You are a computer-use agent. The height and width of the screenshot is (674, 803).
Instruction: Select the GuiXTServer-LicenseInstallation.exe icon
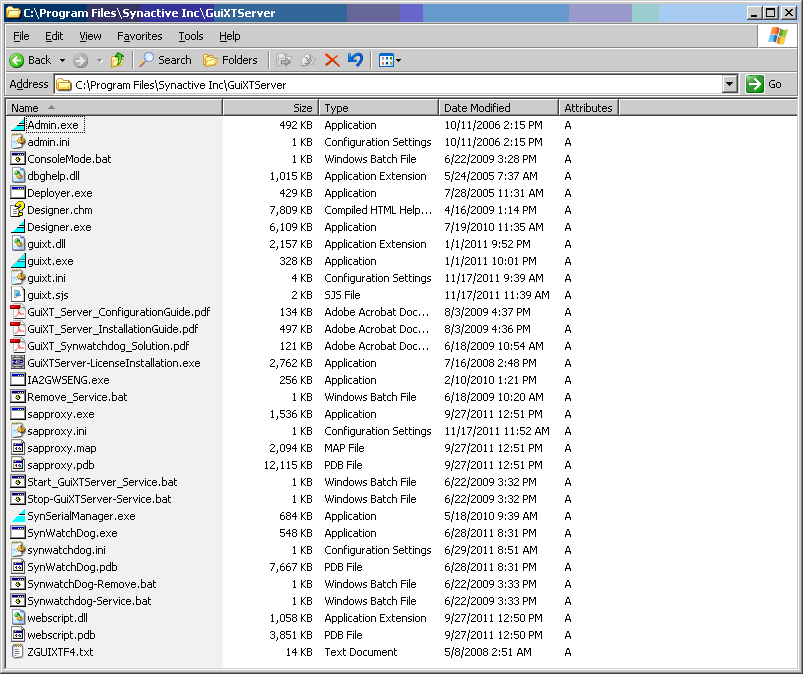[x=18, y=363]
